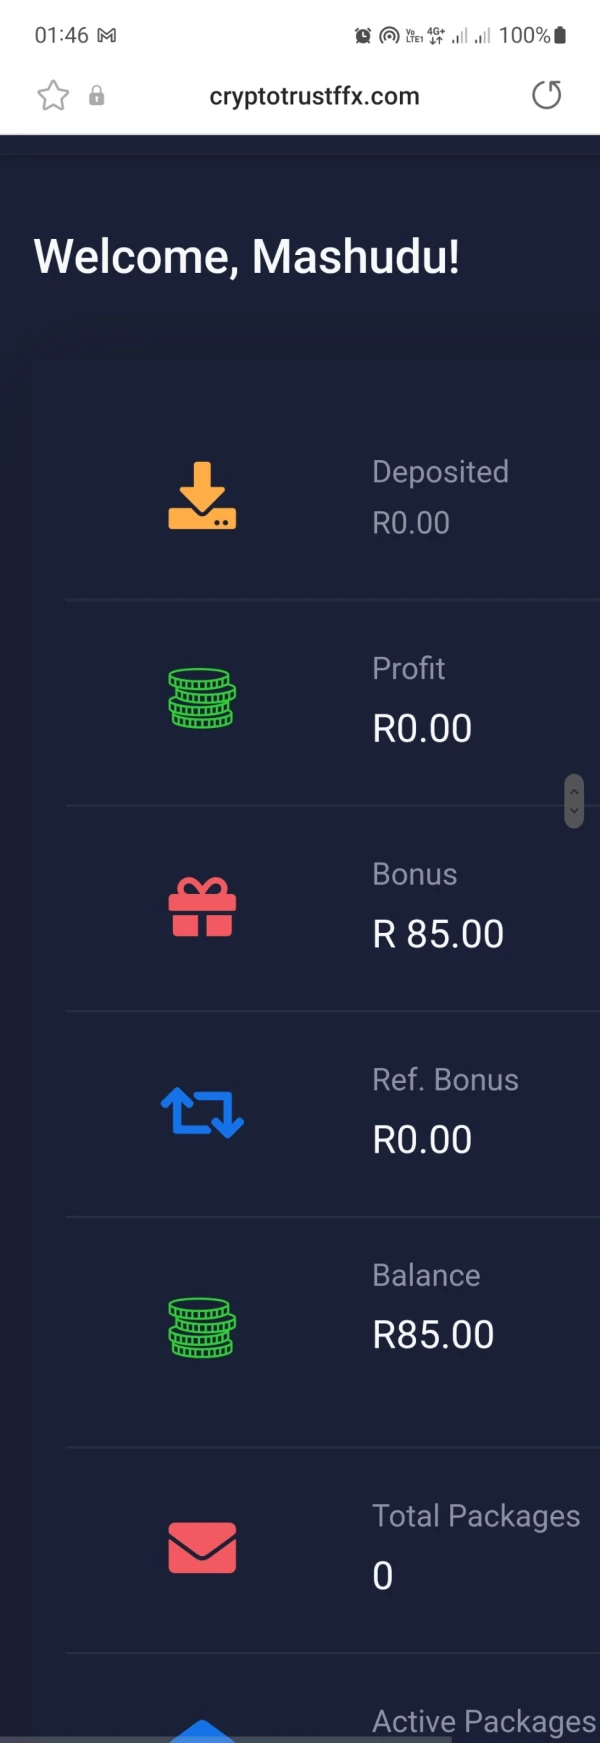Tap the Gmail notification icon in status bar

pos(106,35)
